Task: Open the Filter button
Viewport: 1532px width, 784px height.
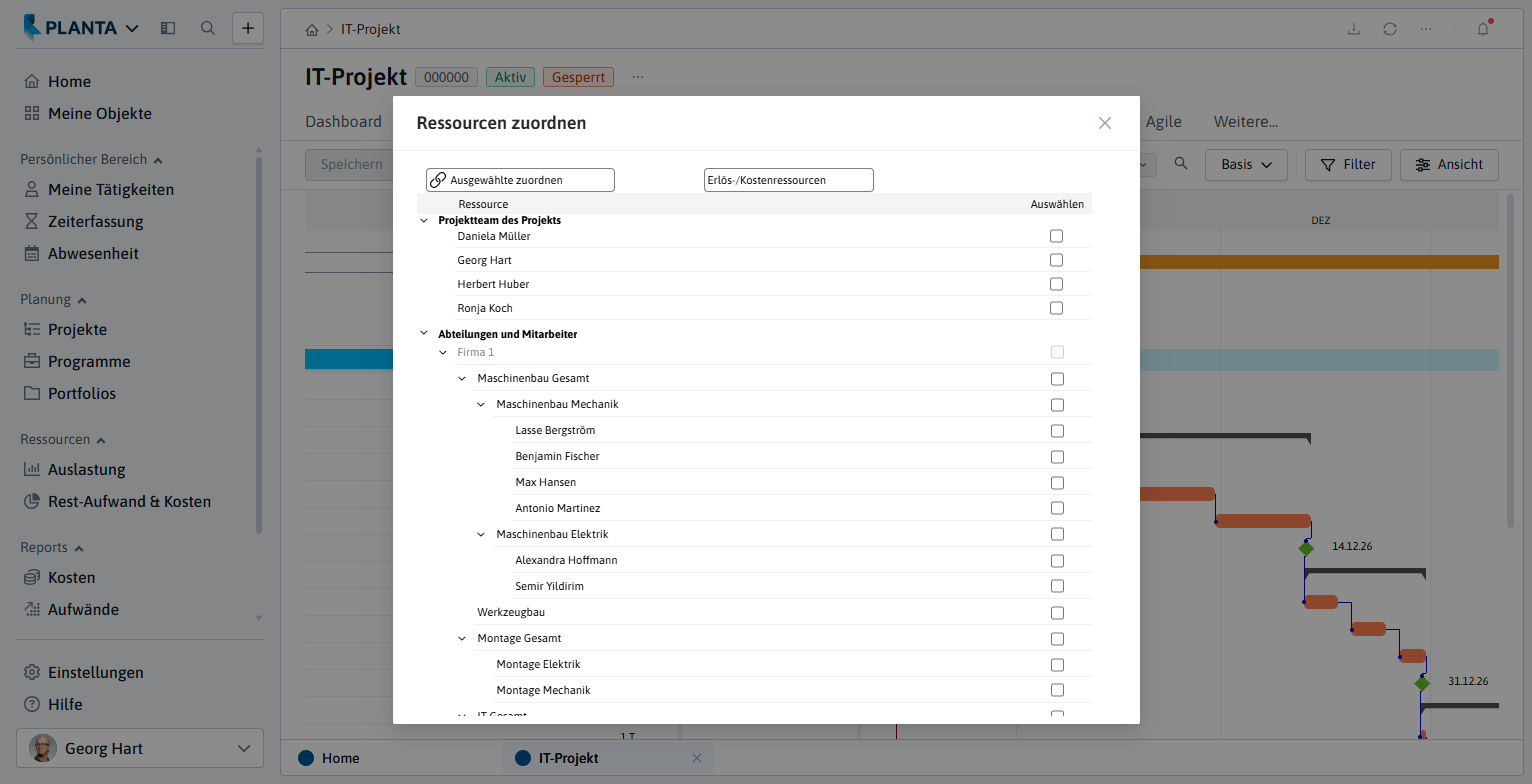Action: tap(1348, 165)
